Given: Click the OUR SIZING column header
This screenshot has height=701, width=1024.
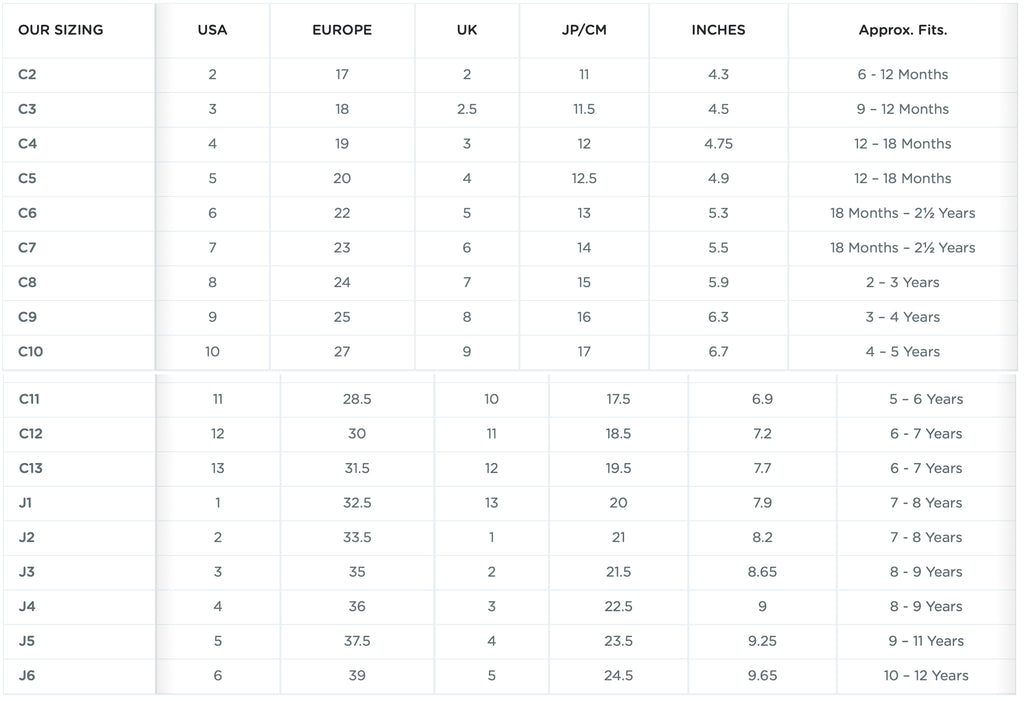Looking at the screenshot, I should click(x=61, y=30).
